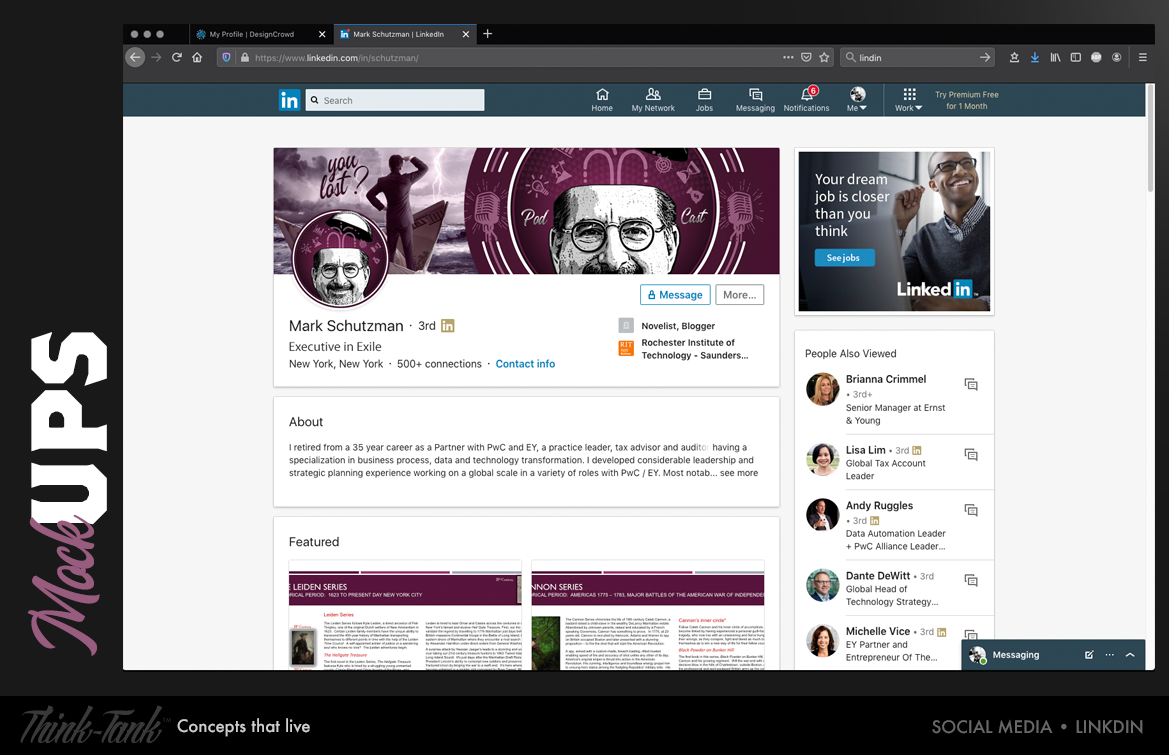Open a new browser tab with plus
The image size is (1169, 755).
pyautogui.click(x=488, y=34)
